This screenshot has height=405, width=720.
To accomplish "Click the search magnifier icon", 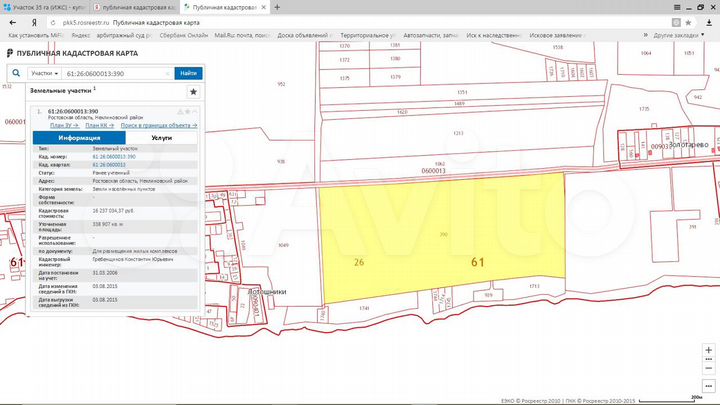I will coord(18,73).
